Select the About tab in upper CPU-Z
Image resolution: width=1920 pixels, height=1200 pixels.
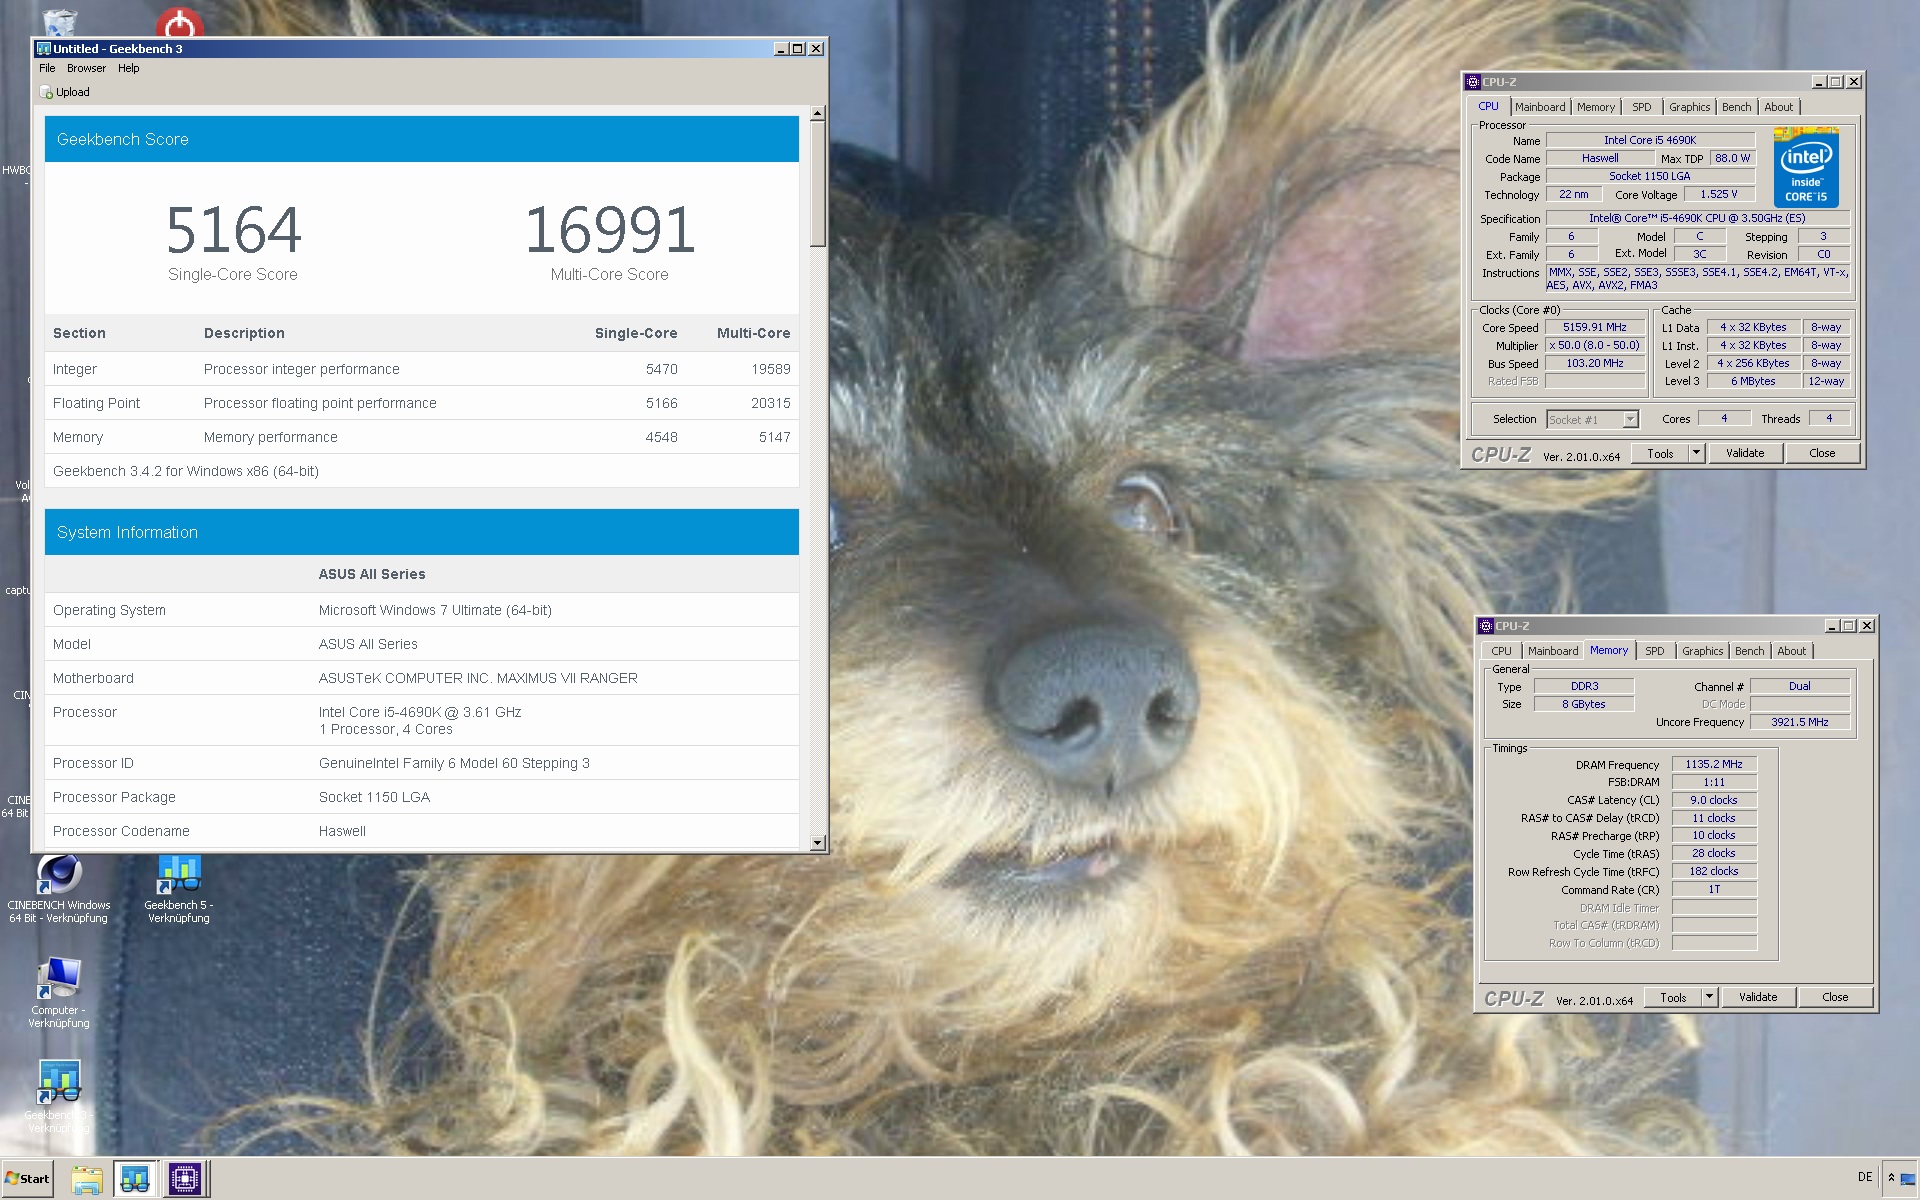pyautogui.click(x=1779, y=107)
